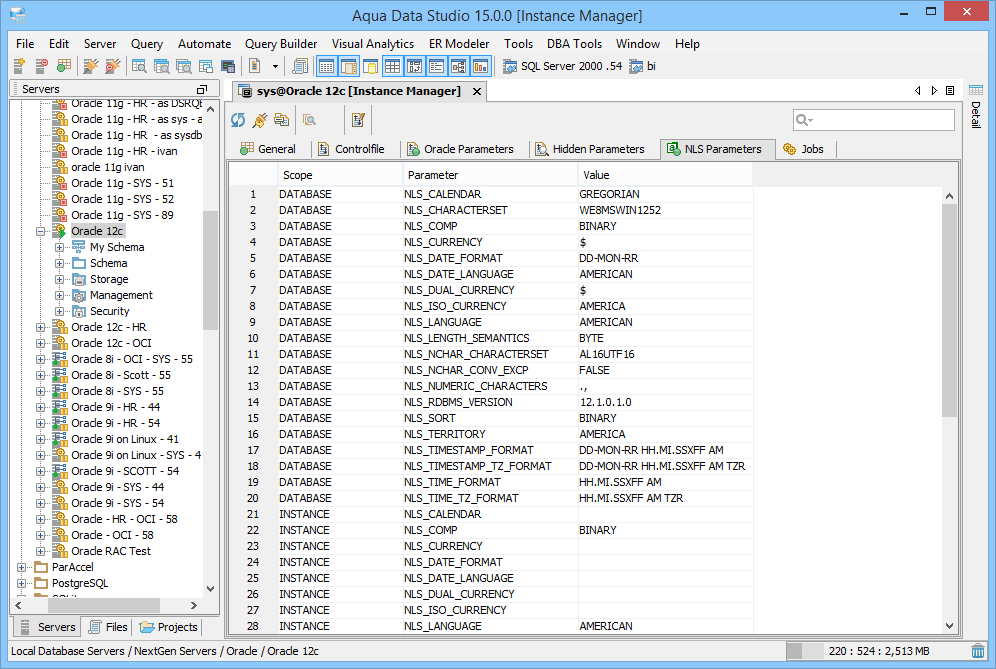Viewport: 996px width, 669px height.
Task: Go to next tab with right triangle
Action: click(x=934, y=91)
